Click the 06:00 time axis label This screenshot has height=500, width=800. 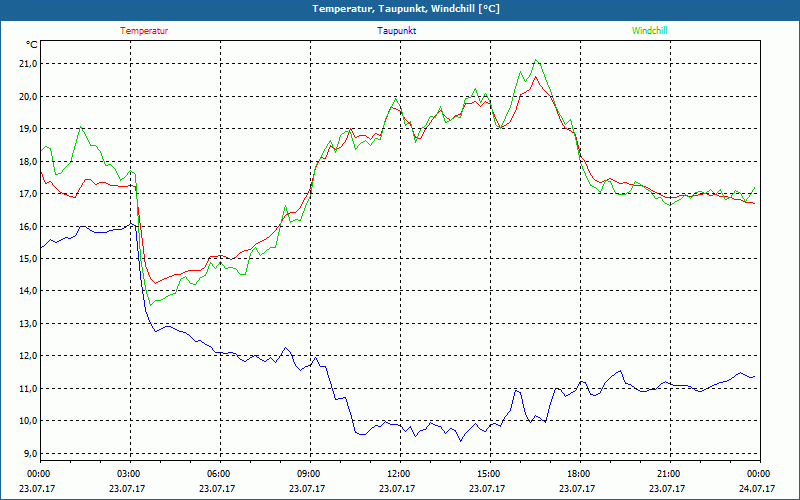click(219, 474)
